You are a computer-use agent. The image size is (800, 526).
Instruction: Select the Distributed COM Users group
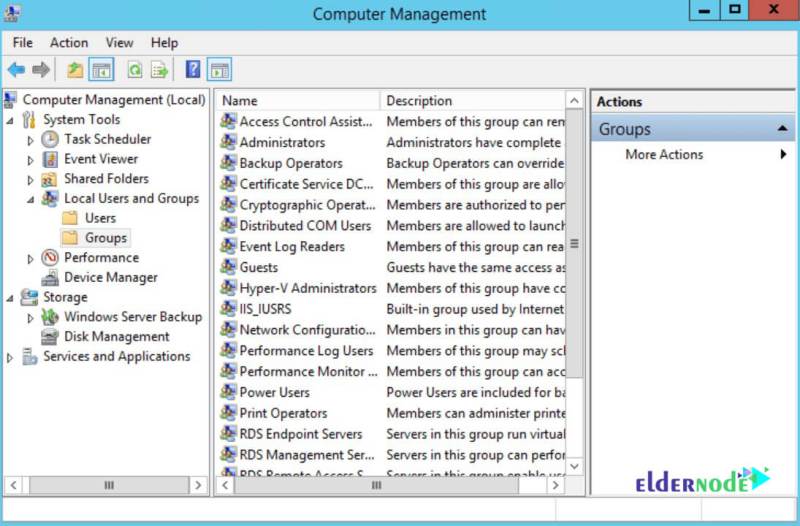(x=305, y=226)
